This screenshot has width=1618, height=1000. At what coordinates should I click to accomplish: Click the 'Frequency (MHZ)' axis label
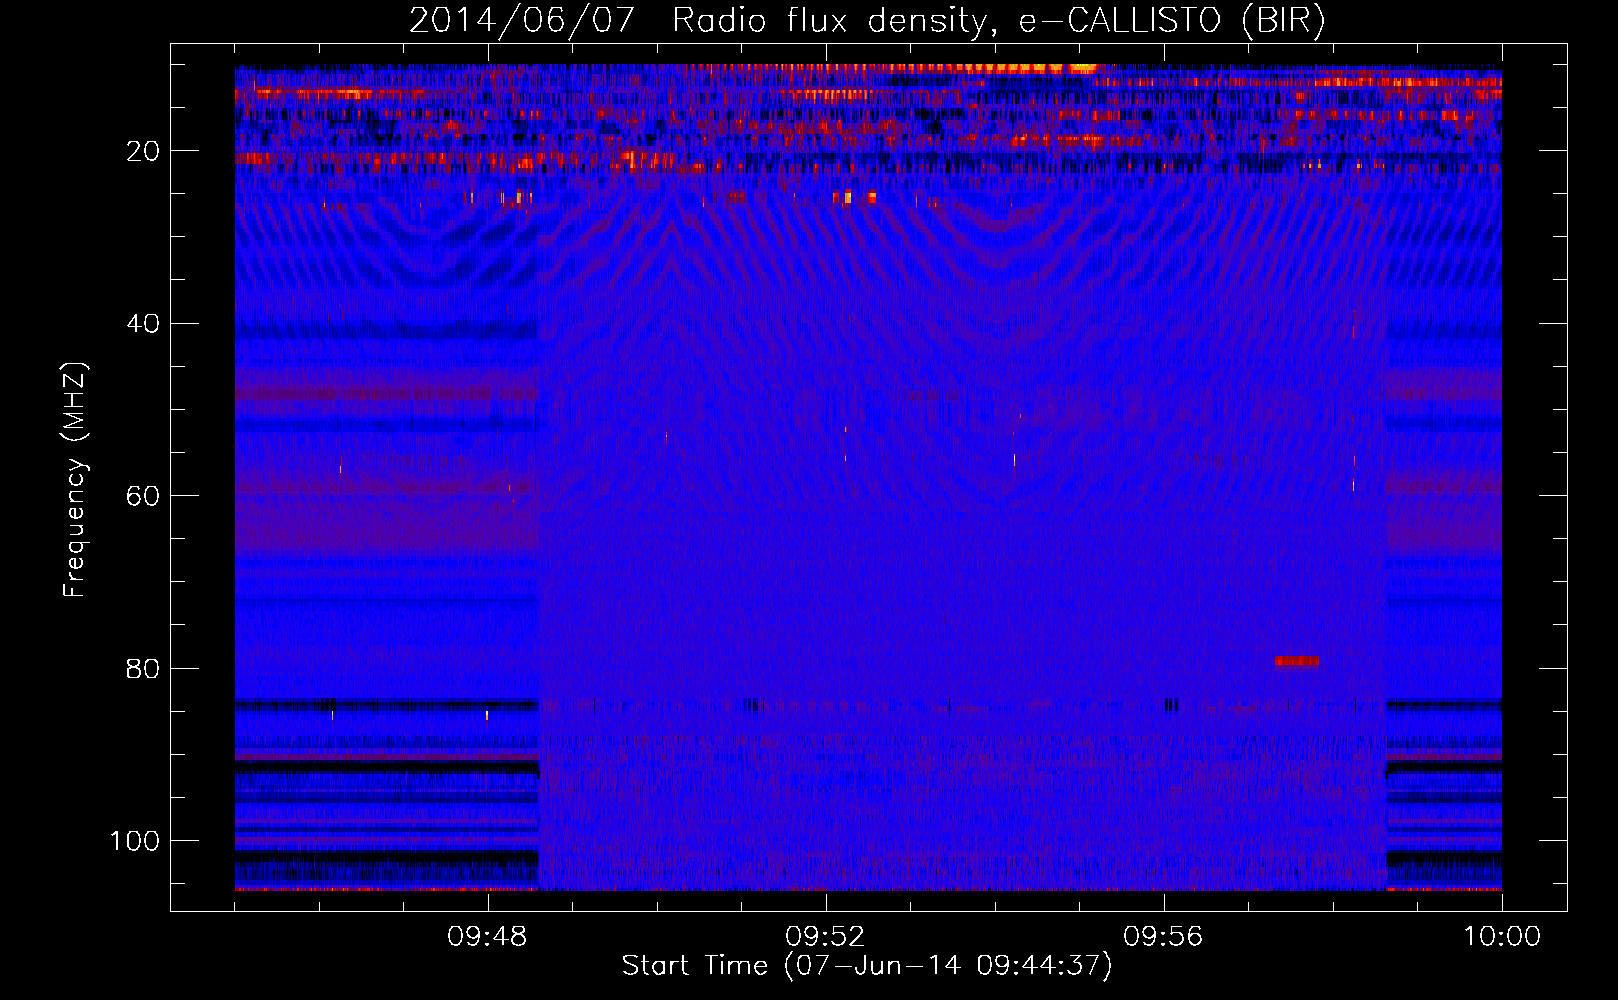pos(75,480)
